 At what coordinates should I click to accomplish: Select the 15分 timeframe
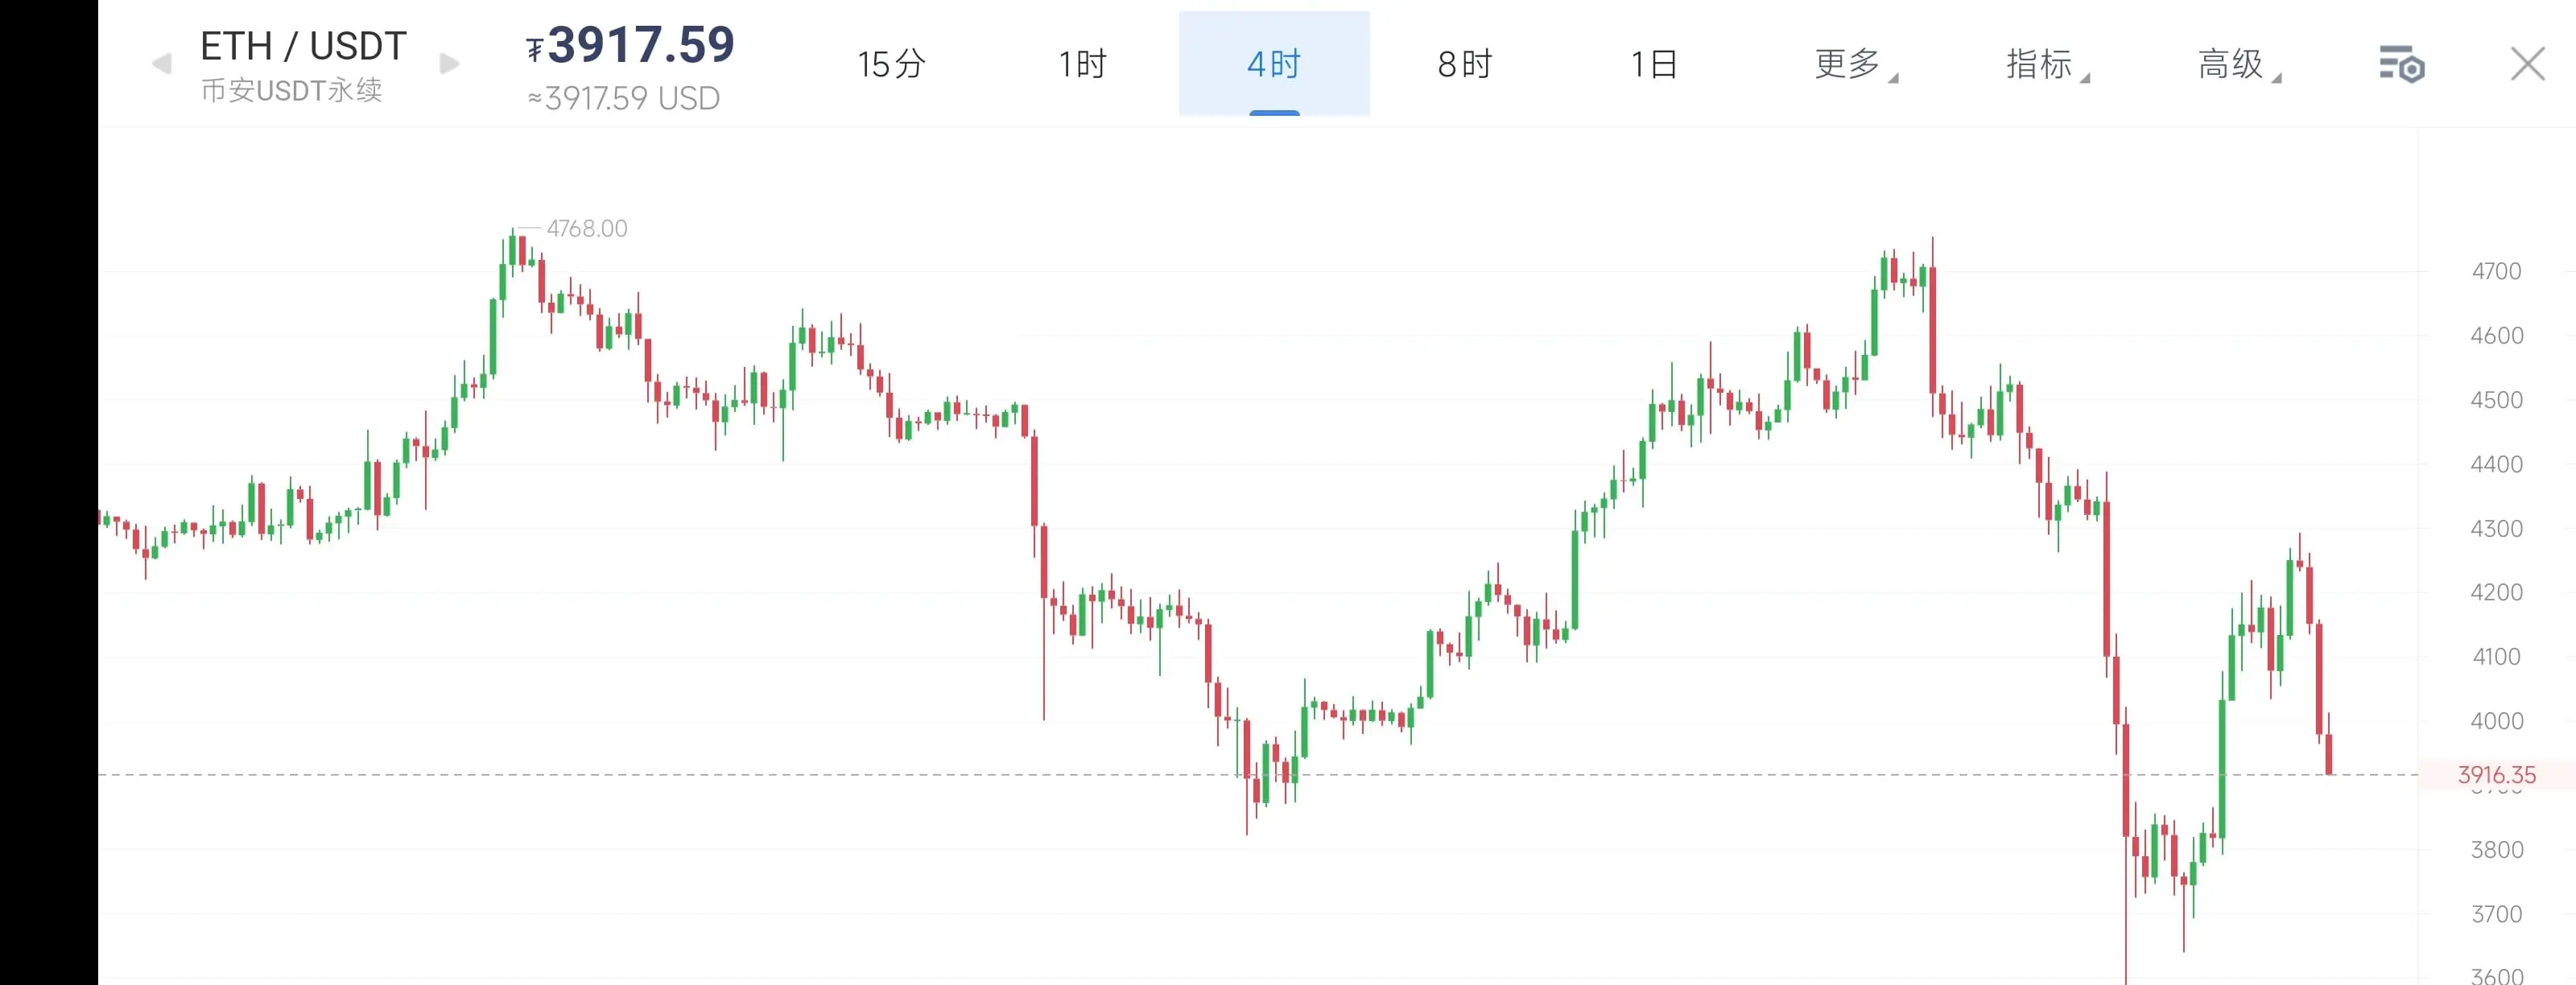point(891,64)
